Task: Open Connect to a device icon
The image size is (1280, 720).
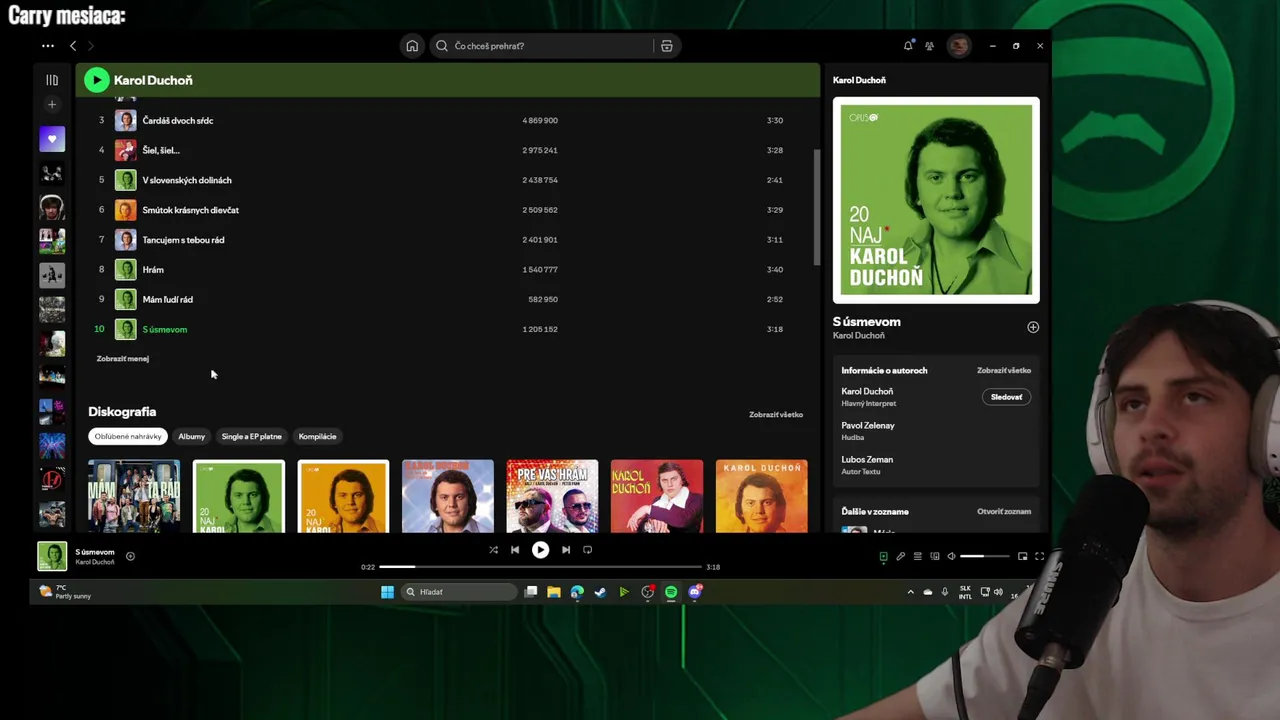Action: point(935,556)
